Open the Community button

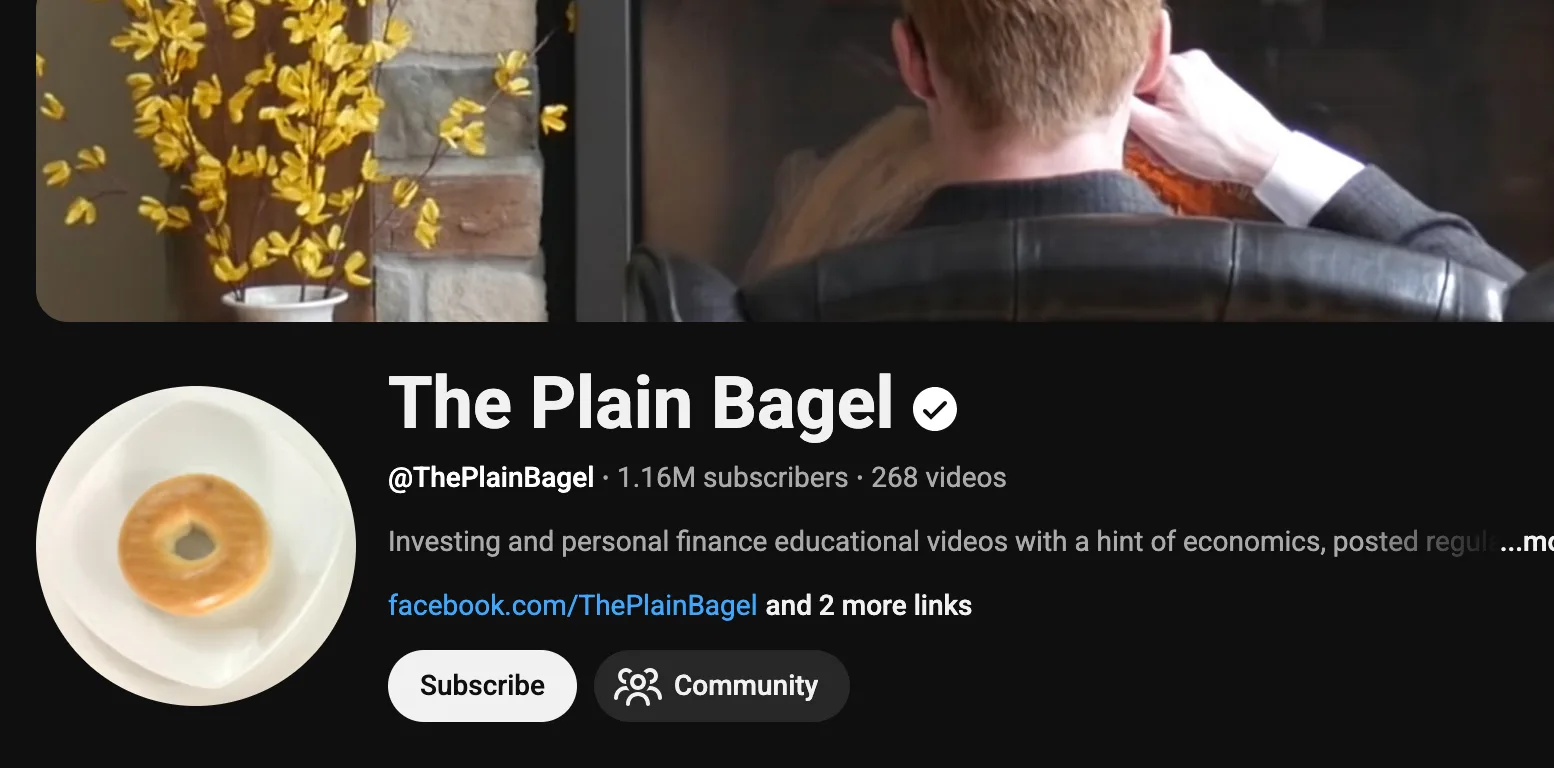click(x=722, y=686)
